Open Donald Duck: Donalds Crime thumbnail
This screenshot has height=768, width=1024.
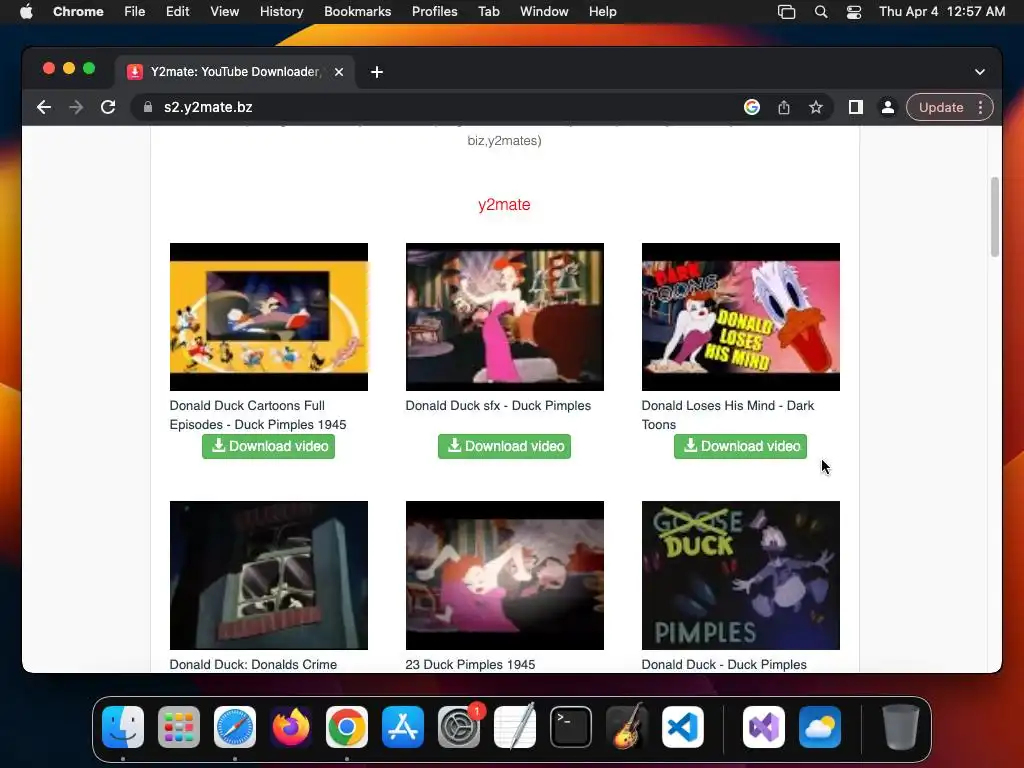click(268, 575)
